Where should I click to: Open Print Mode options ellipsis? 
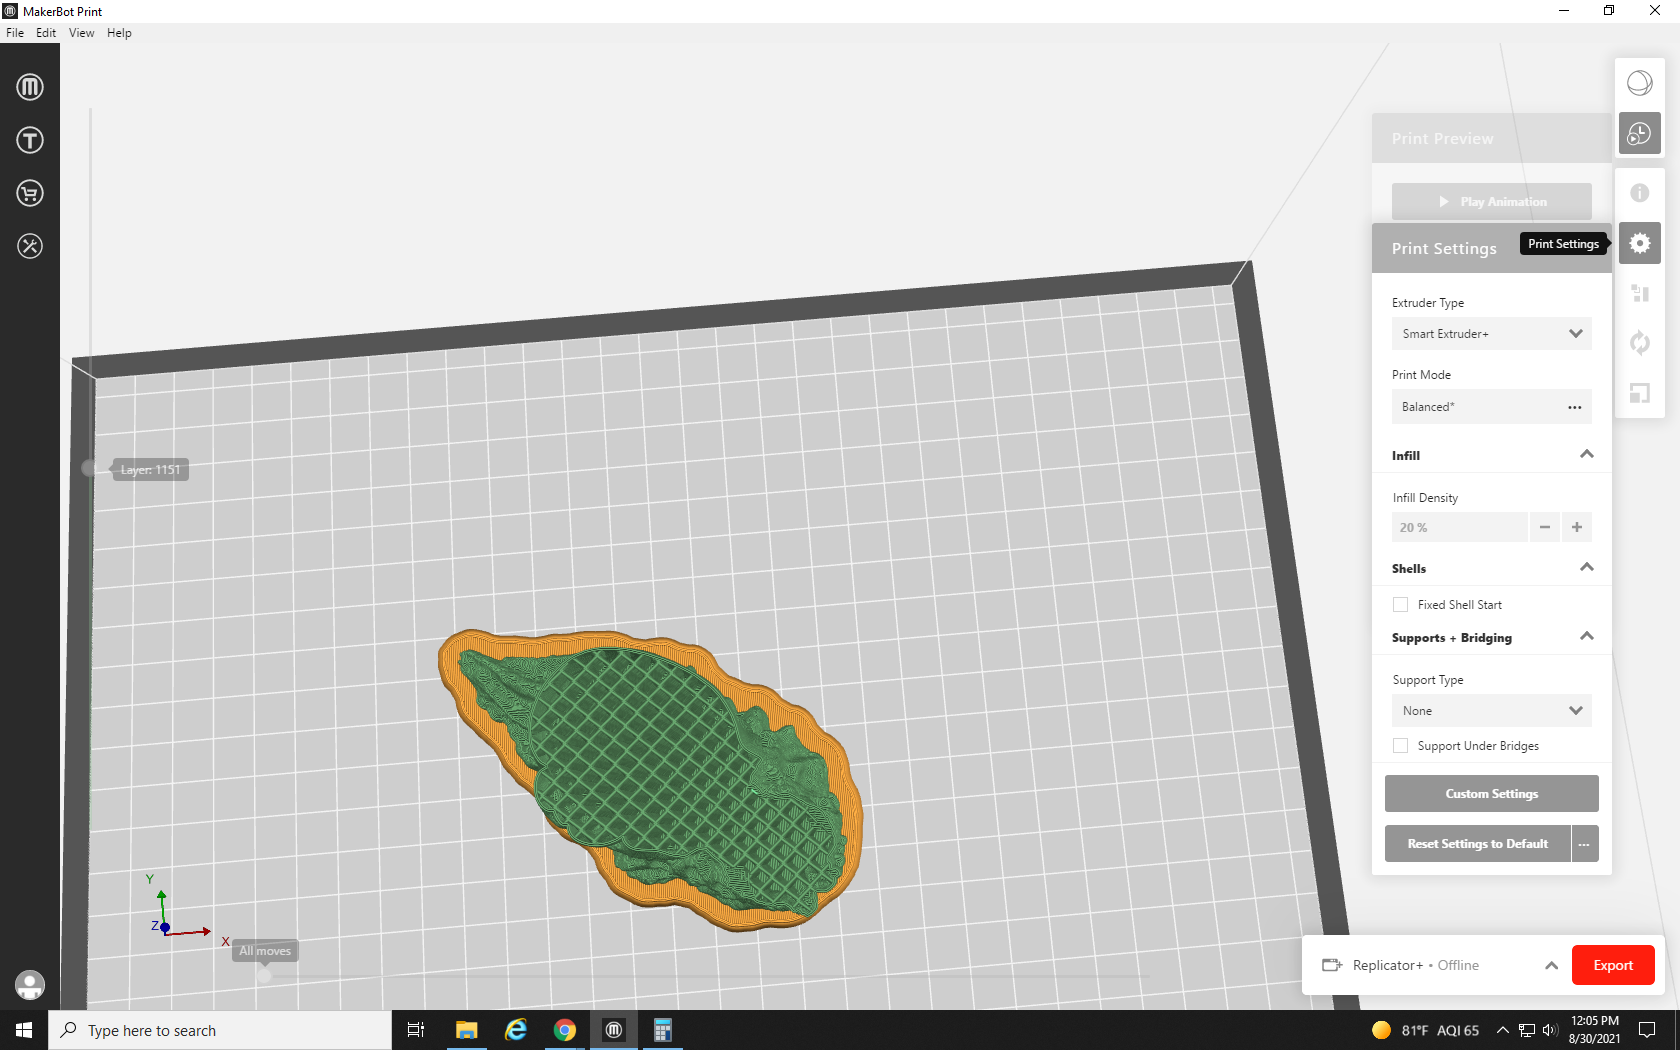tap(1575, 407)
